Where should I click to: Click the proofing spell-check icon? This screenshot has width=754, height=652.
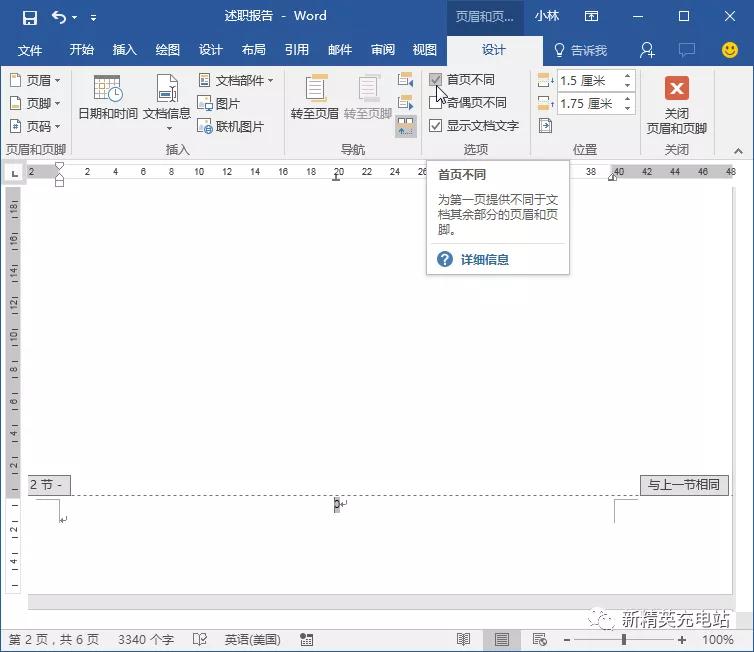click(200, 639)
